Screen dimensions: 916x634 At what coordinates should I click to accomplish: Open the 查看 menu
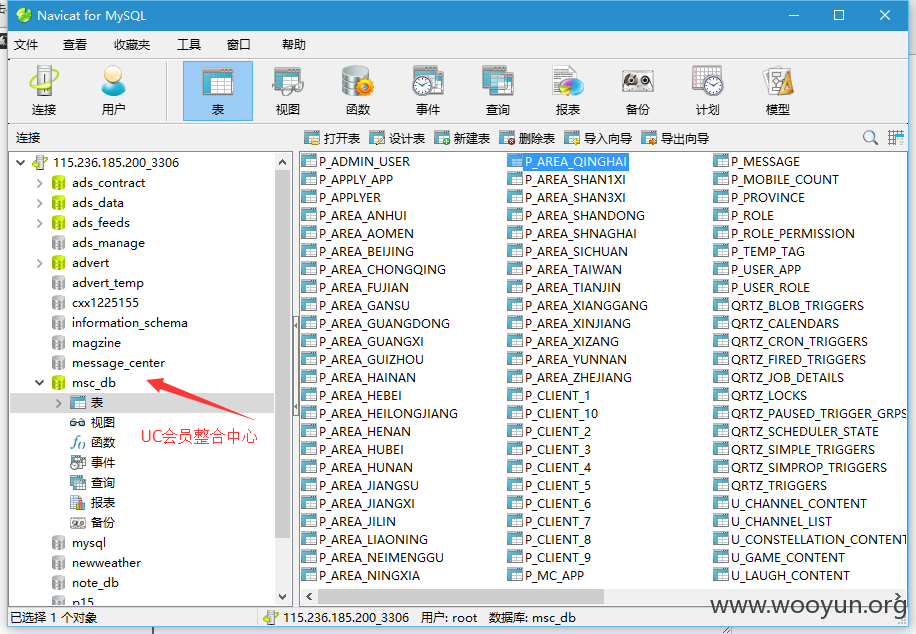[75, 45]
